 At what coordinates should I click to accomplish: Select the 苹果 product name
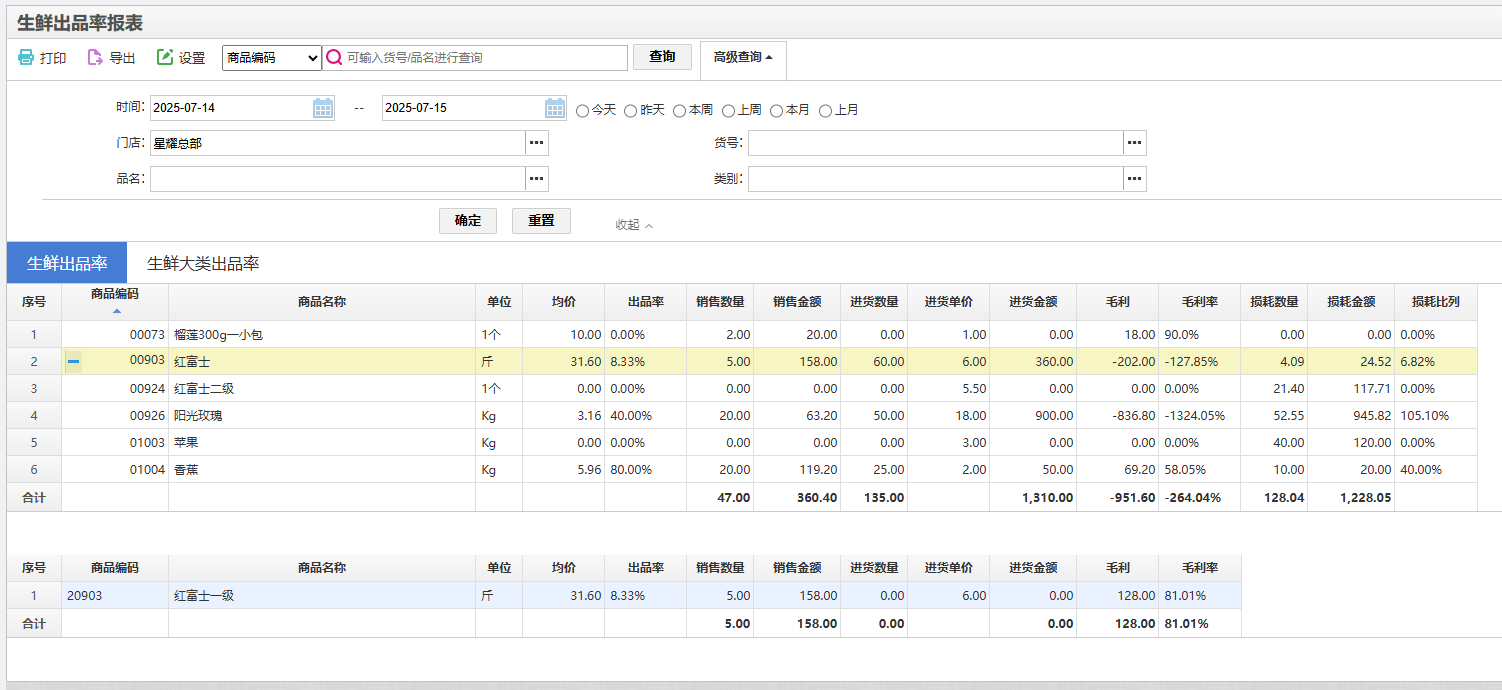(186, 443)
